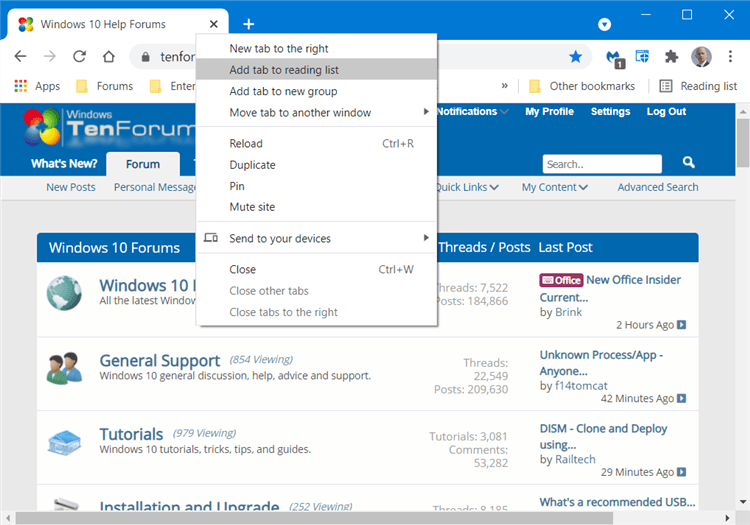The image size is (750, 525).
Task: Go to last post arrow for DISM thread
Action: [x=682, y=472]
